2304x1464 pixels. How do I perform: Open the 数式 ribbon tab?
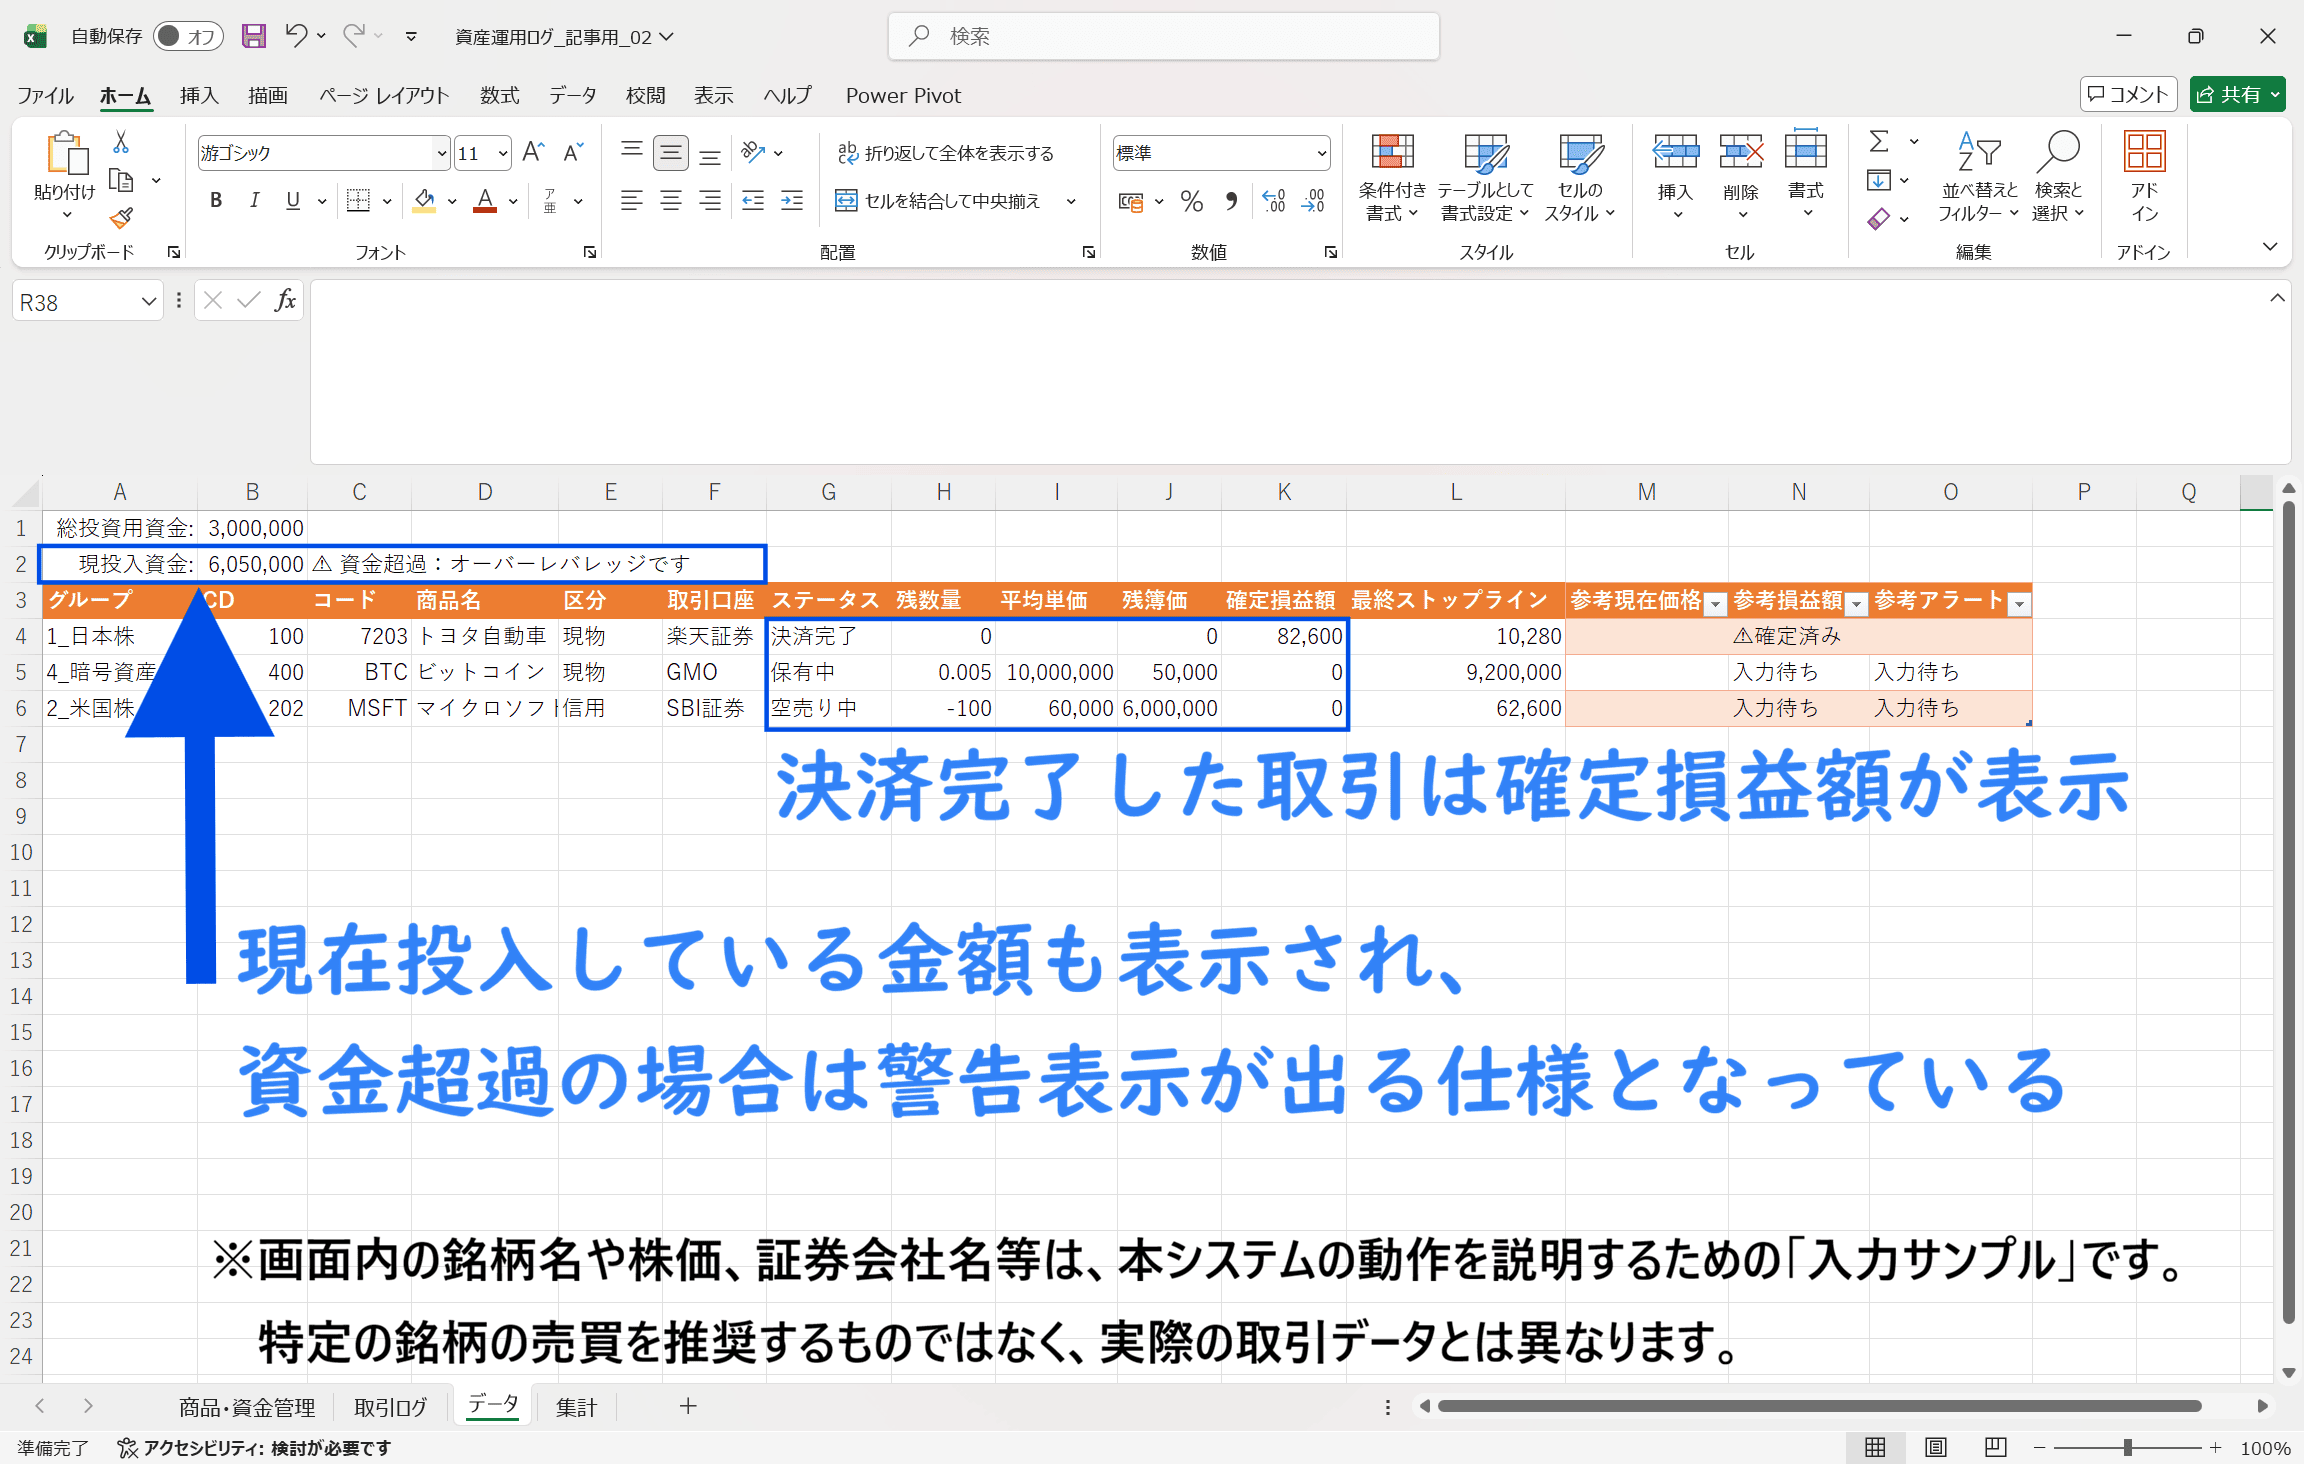click(499, 95)
